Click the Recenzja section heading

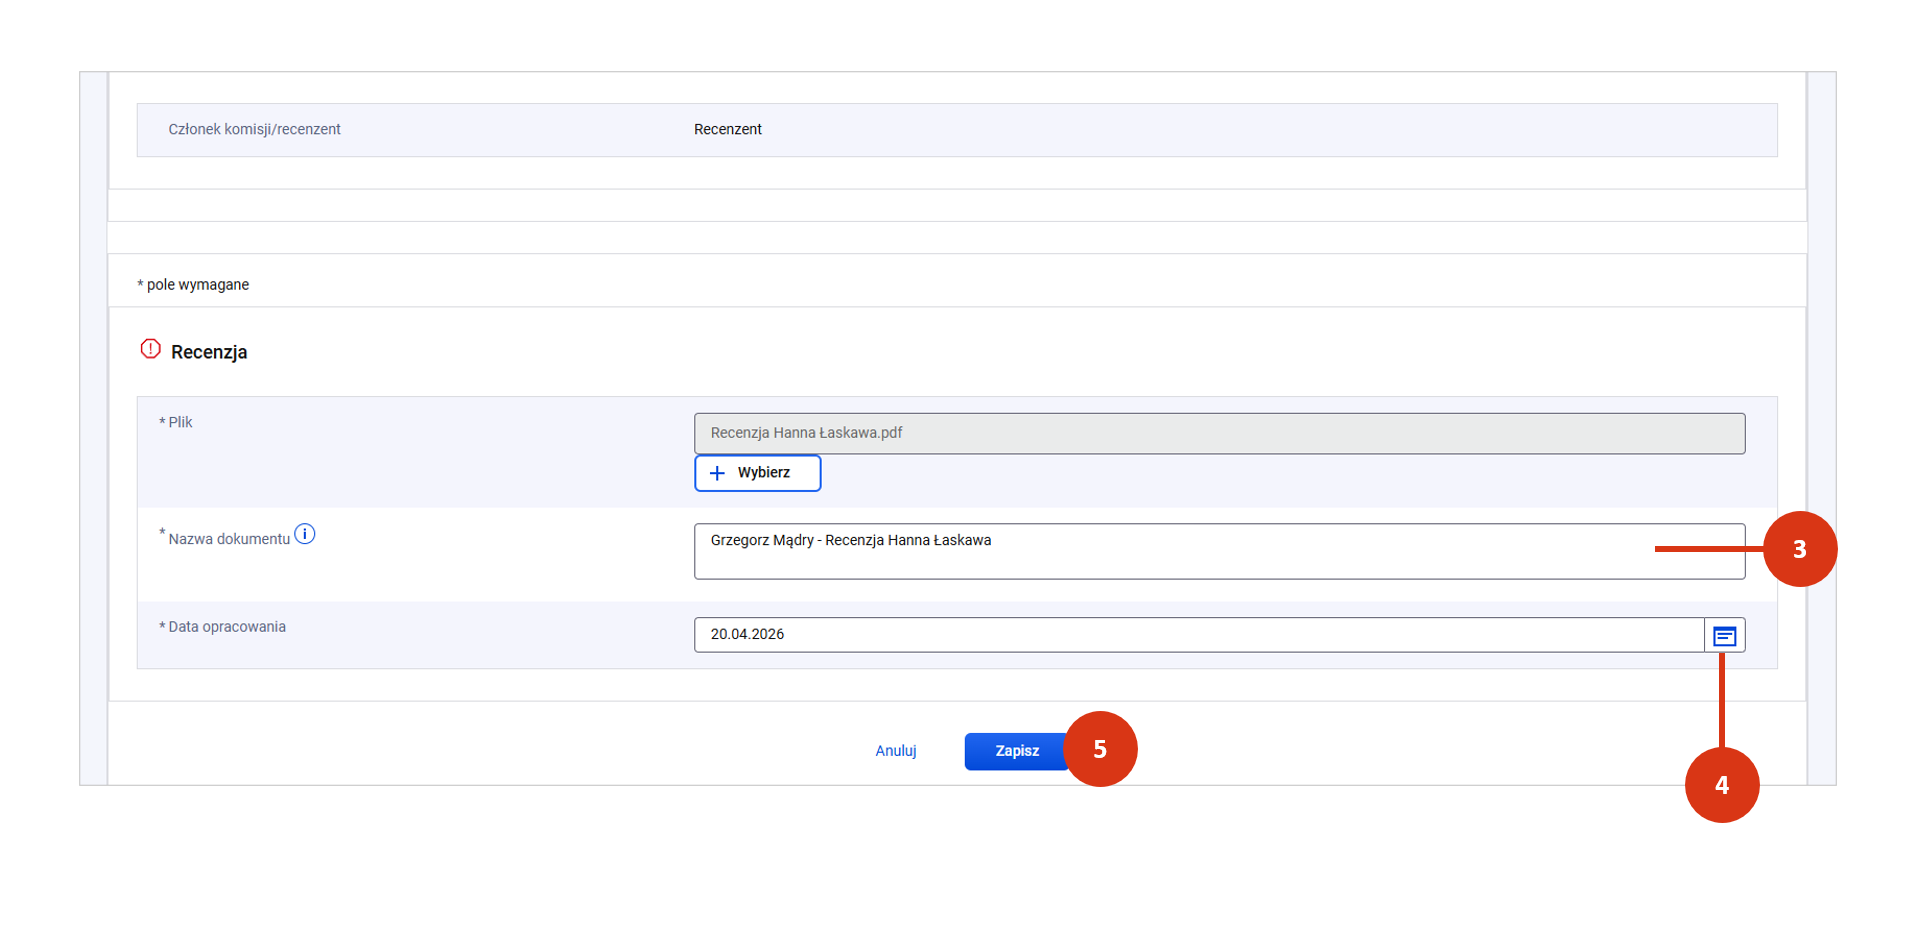pos(209,352)
